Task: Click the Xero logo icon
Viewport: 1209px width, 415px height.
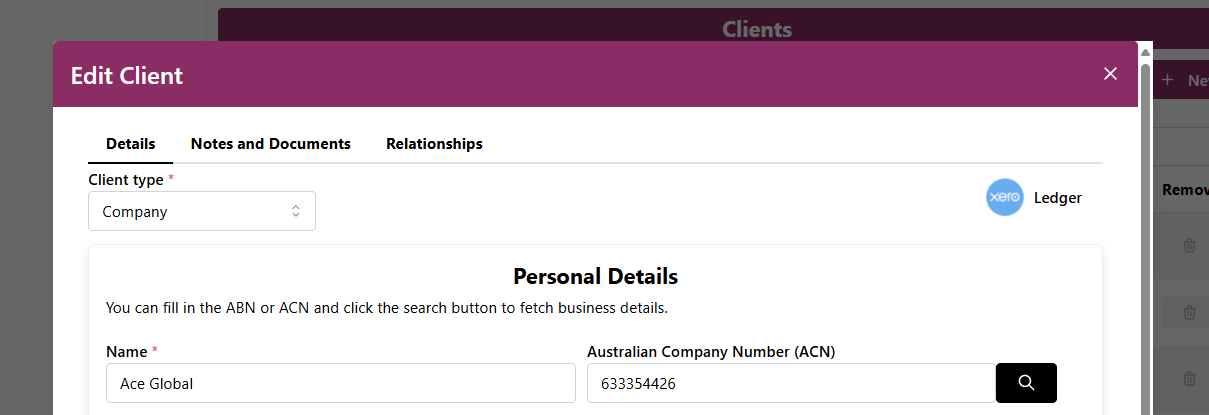Action: pos(1004,198)
